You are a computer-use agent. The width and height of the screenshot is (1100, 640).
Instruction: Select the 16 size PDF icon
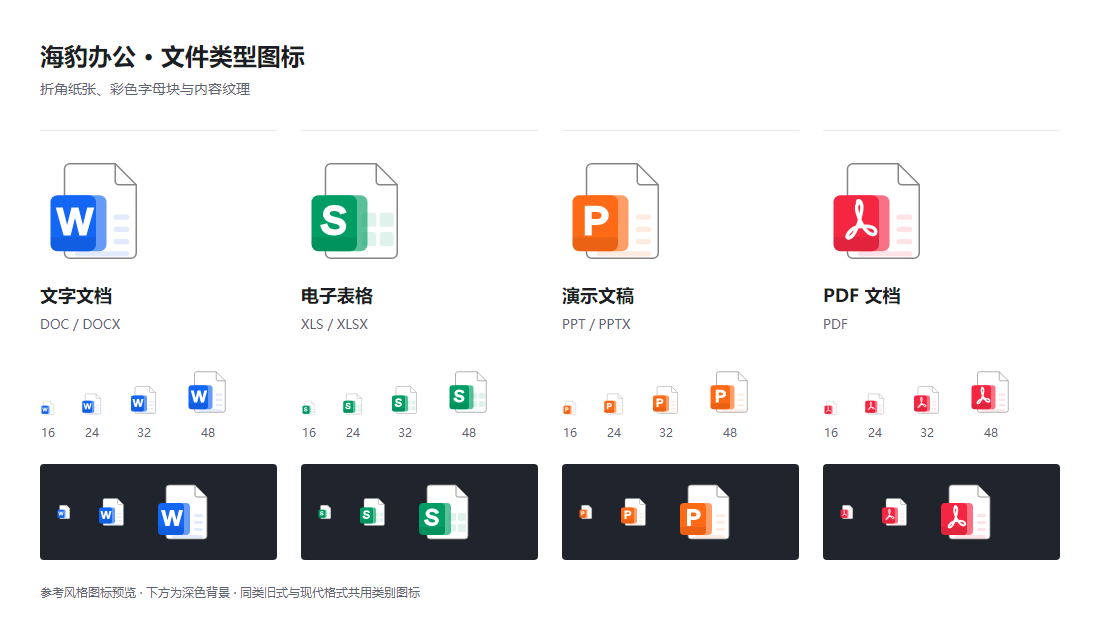click(x=830, y=408)
